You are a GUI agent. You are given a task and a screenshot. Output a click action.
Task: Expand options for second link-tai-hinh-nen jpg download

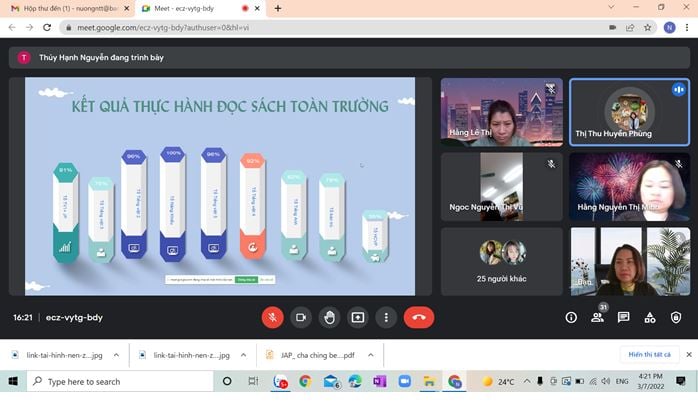(244, 354)
